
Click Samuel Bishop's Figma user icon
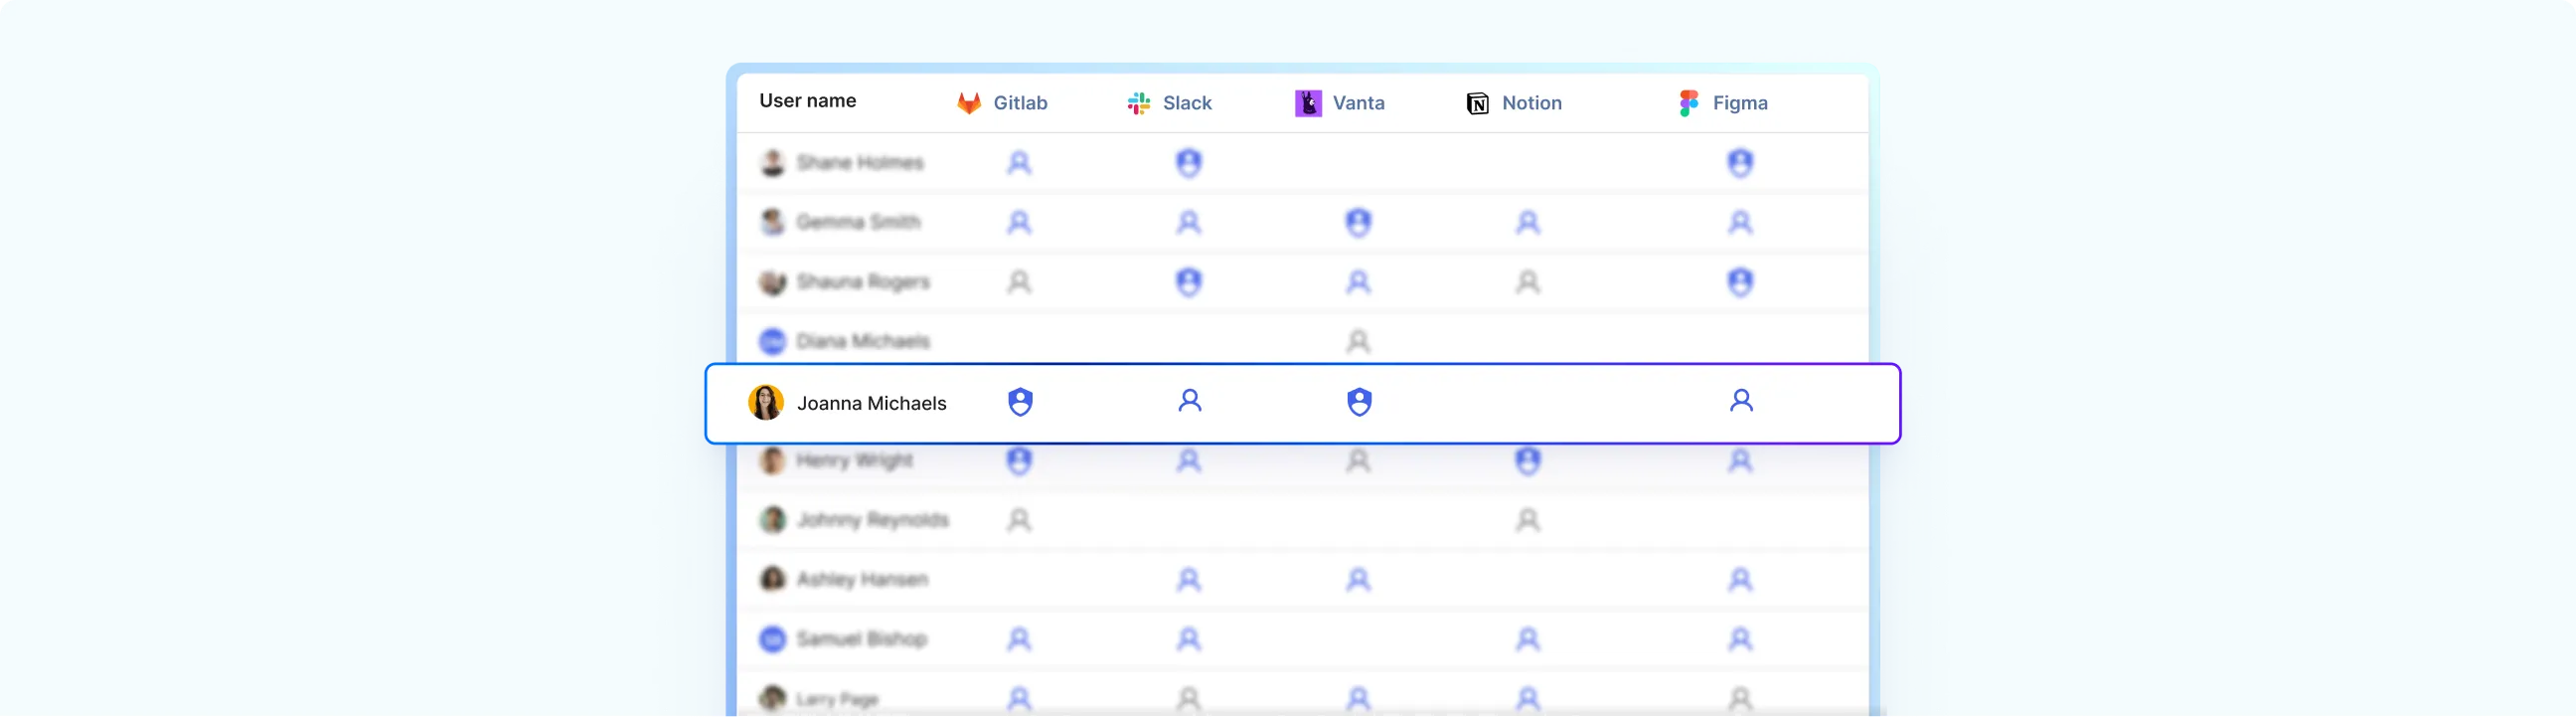click(1740, 639)
